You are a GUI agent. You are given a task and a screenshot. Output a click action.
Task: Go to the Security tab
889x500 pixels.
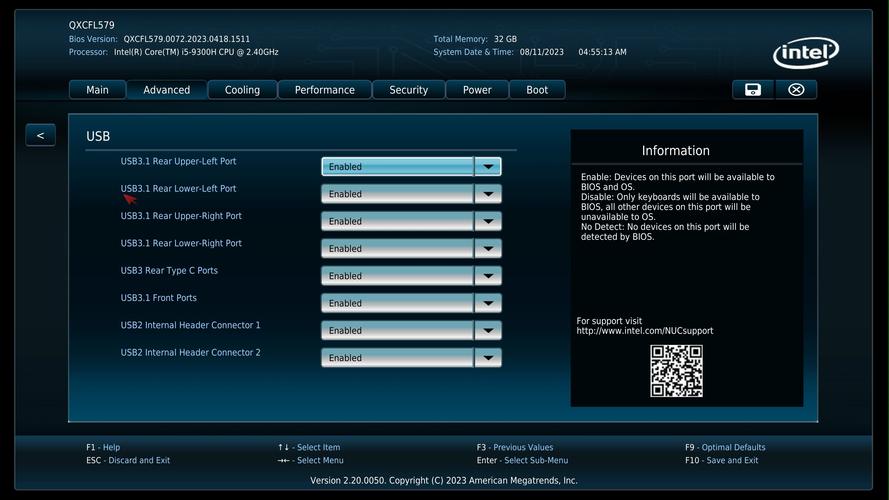(x=408, y=90)
